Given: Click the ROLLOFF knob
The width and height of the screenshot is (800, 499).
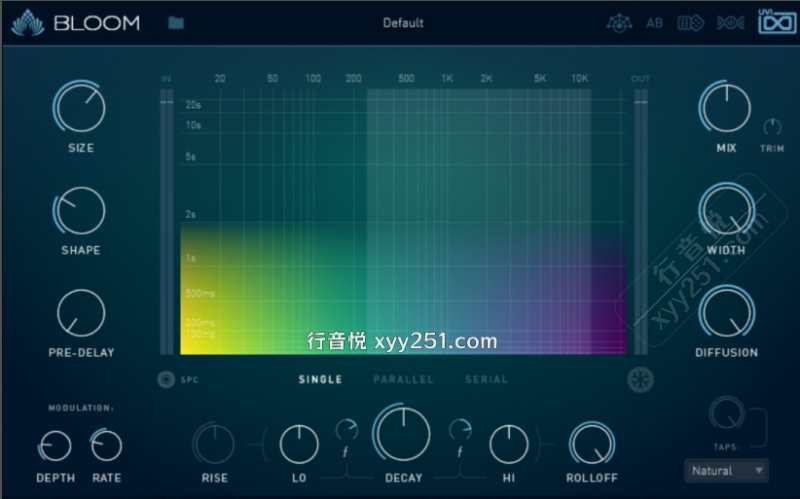Looking at the screenshot, I should [592, 443].
